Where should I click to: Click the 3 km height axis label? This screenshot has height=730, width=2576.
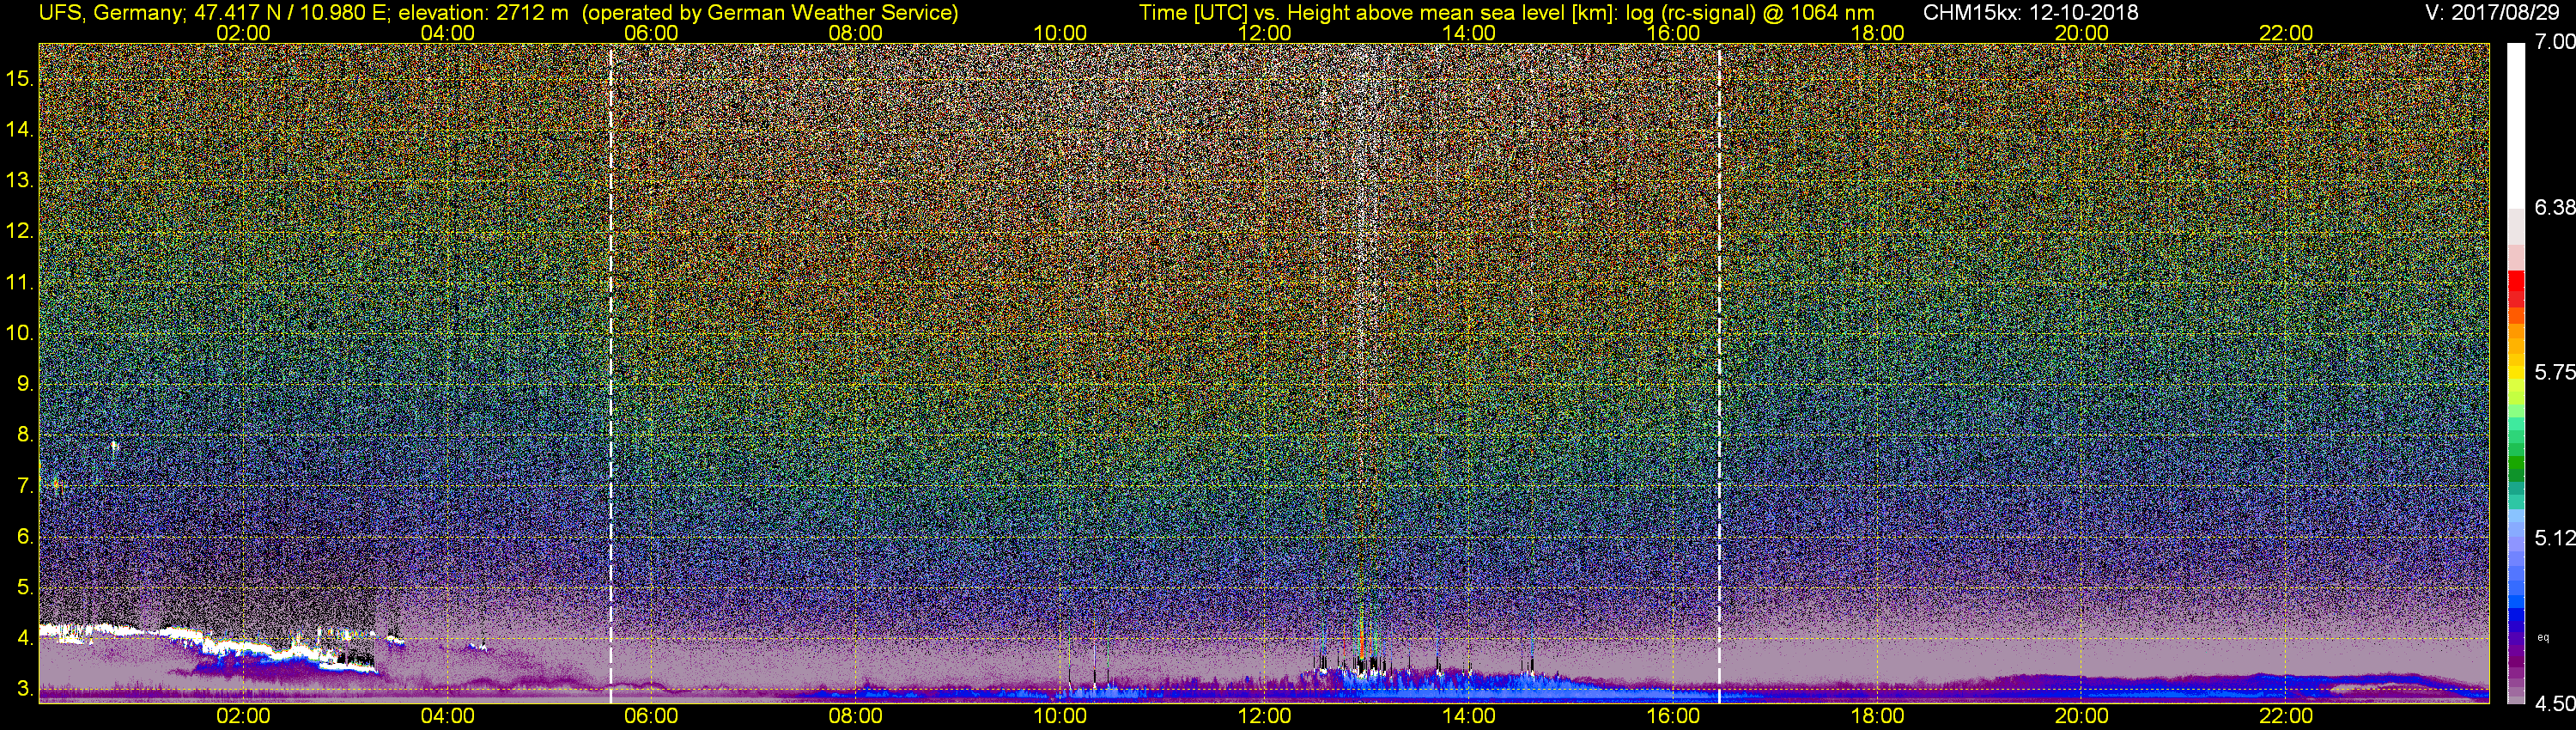pyautogui.click(x=25, y=689)
